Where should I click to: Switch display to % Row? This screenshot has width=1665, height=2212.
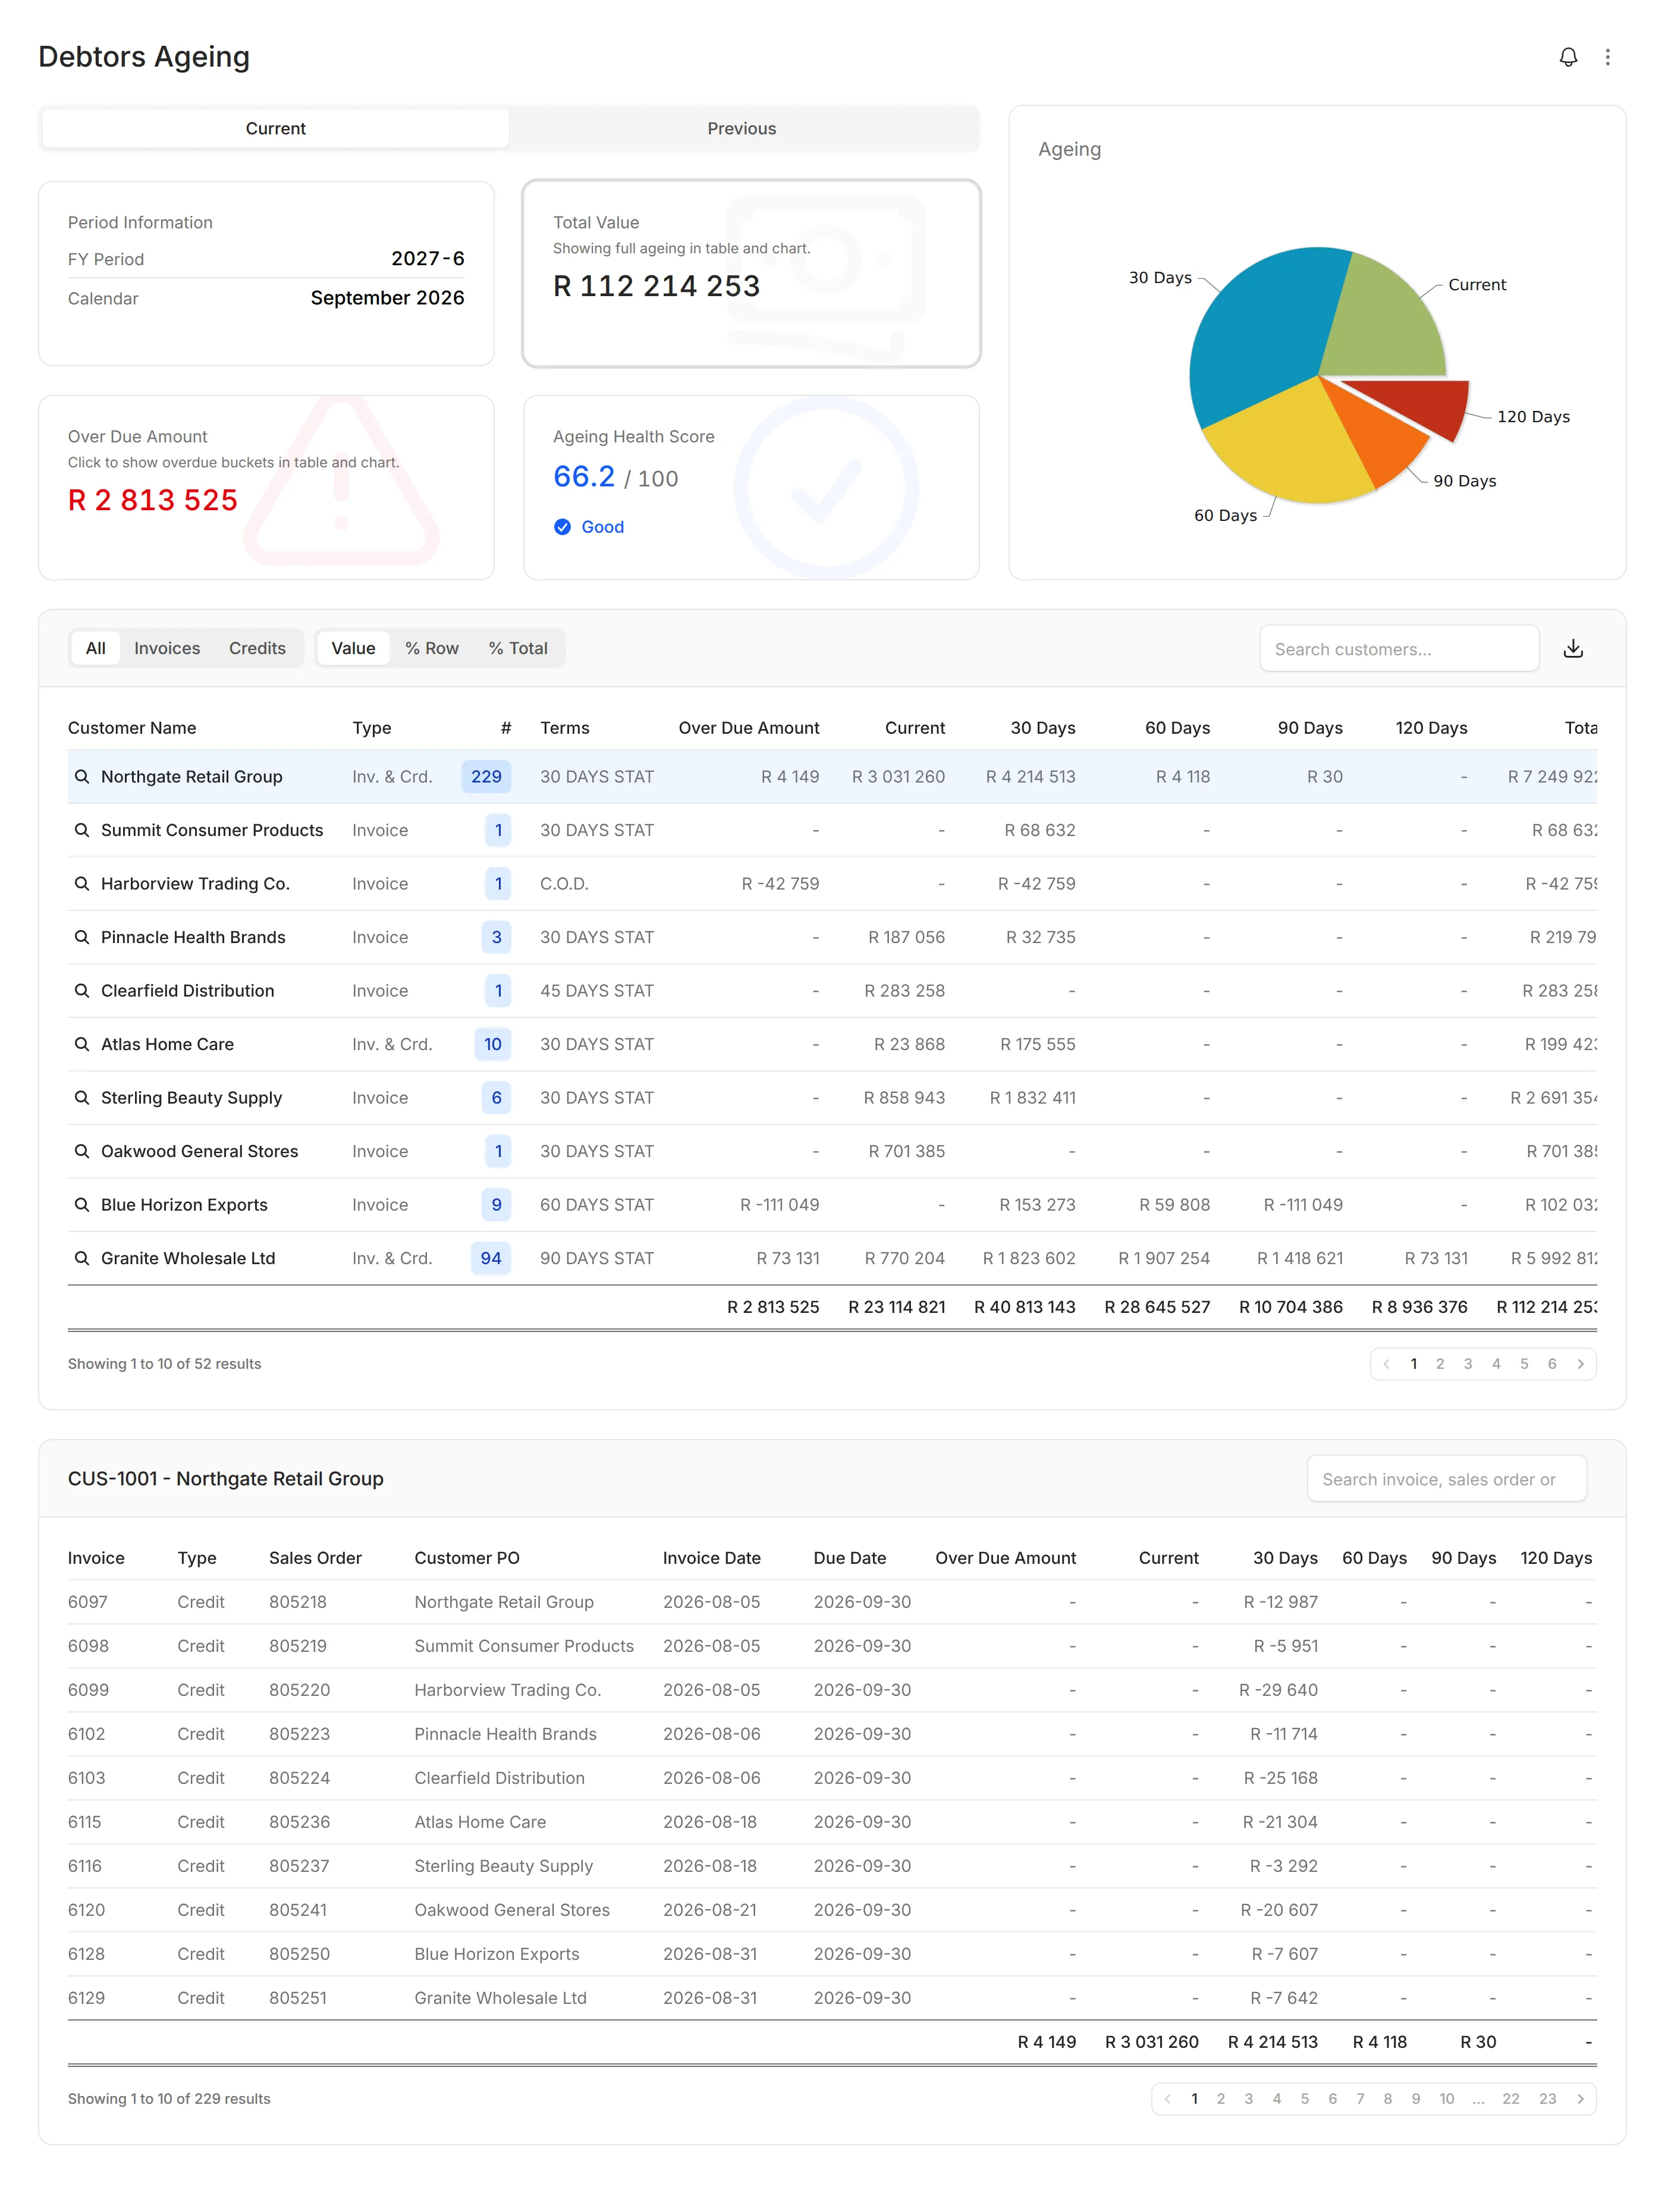pos(432,648)
